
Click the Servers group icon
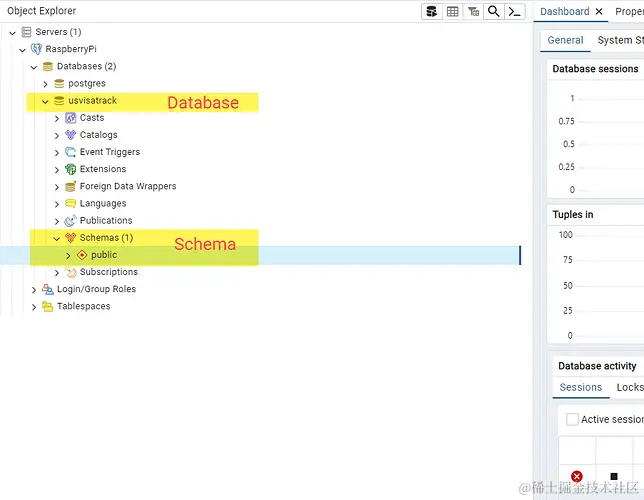click(26, 32)
